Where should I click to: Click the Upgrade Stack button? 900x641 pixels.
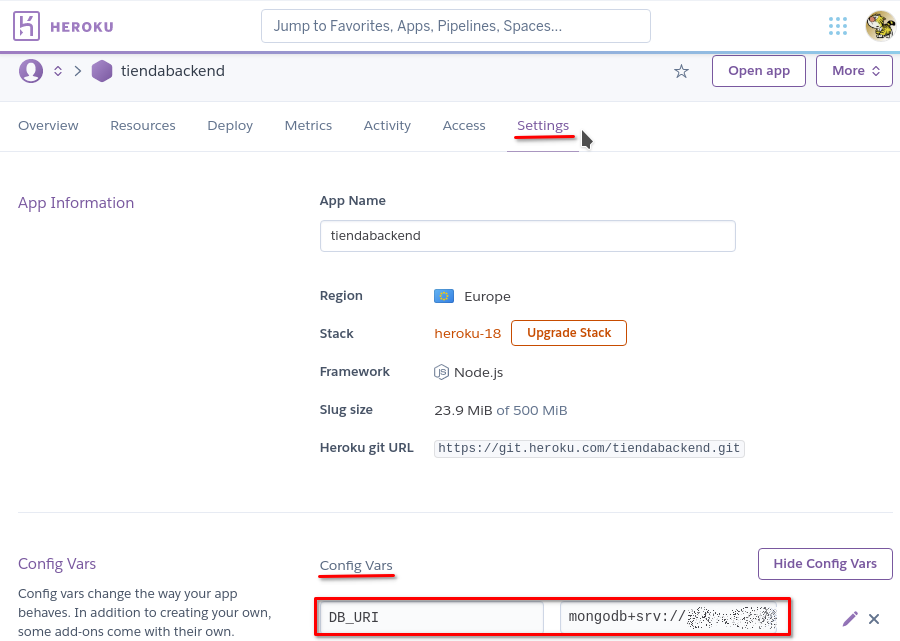[569, 333]
